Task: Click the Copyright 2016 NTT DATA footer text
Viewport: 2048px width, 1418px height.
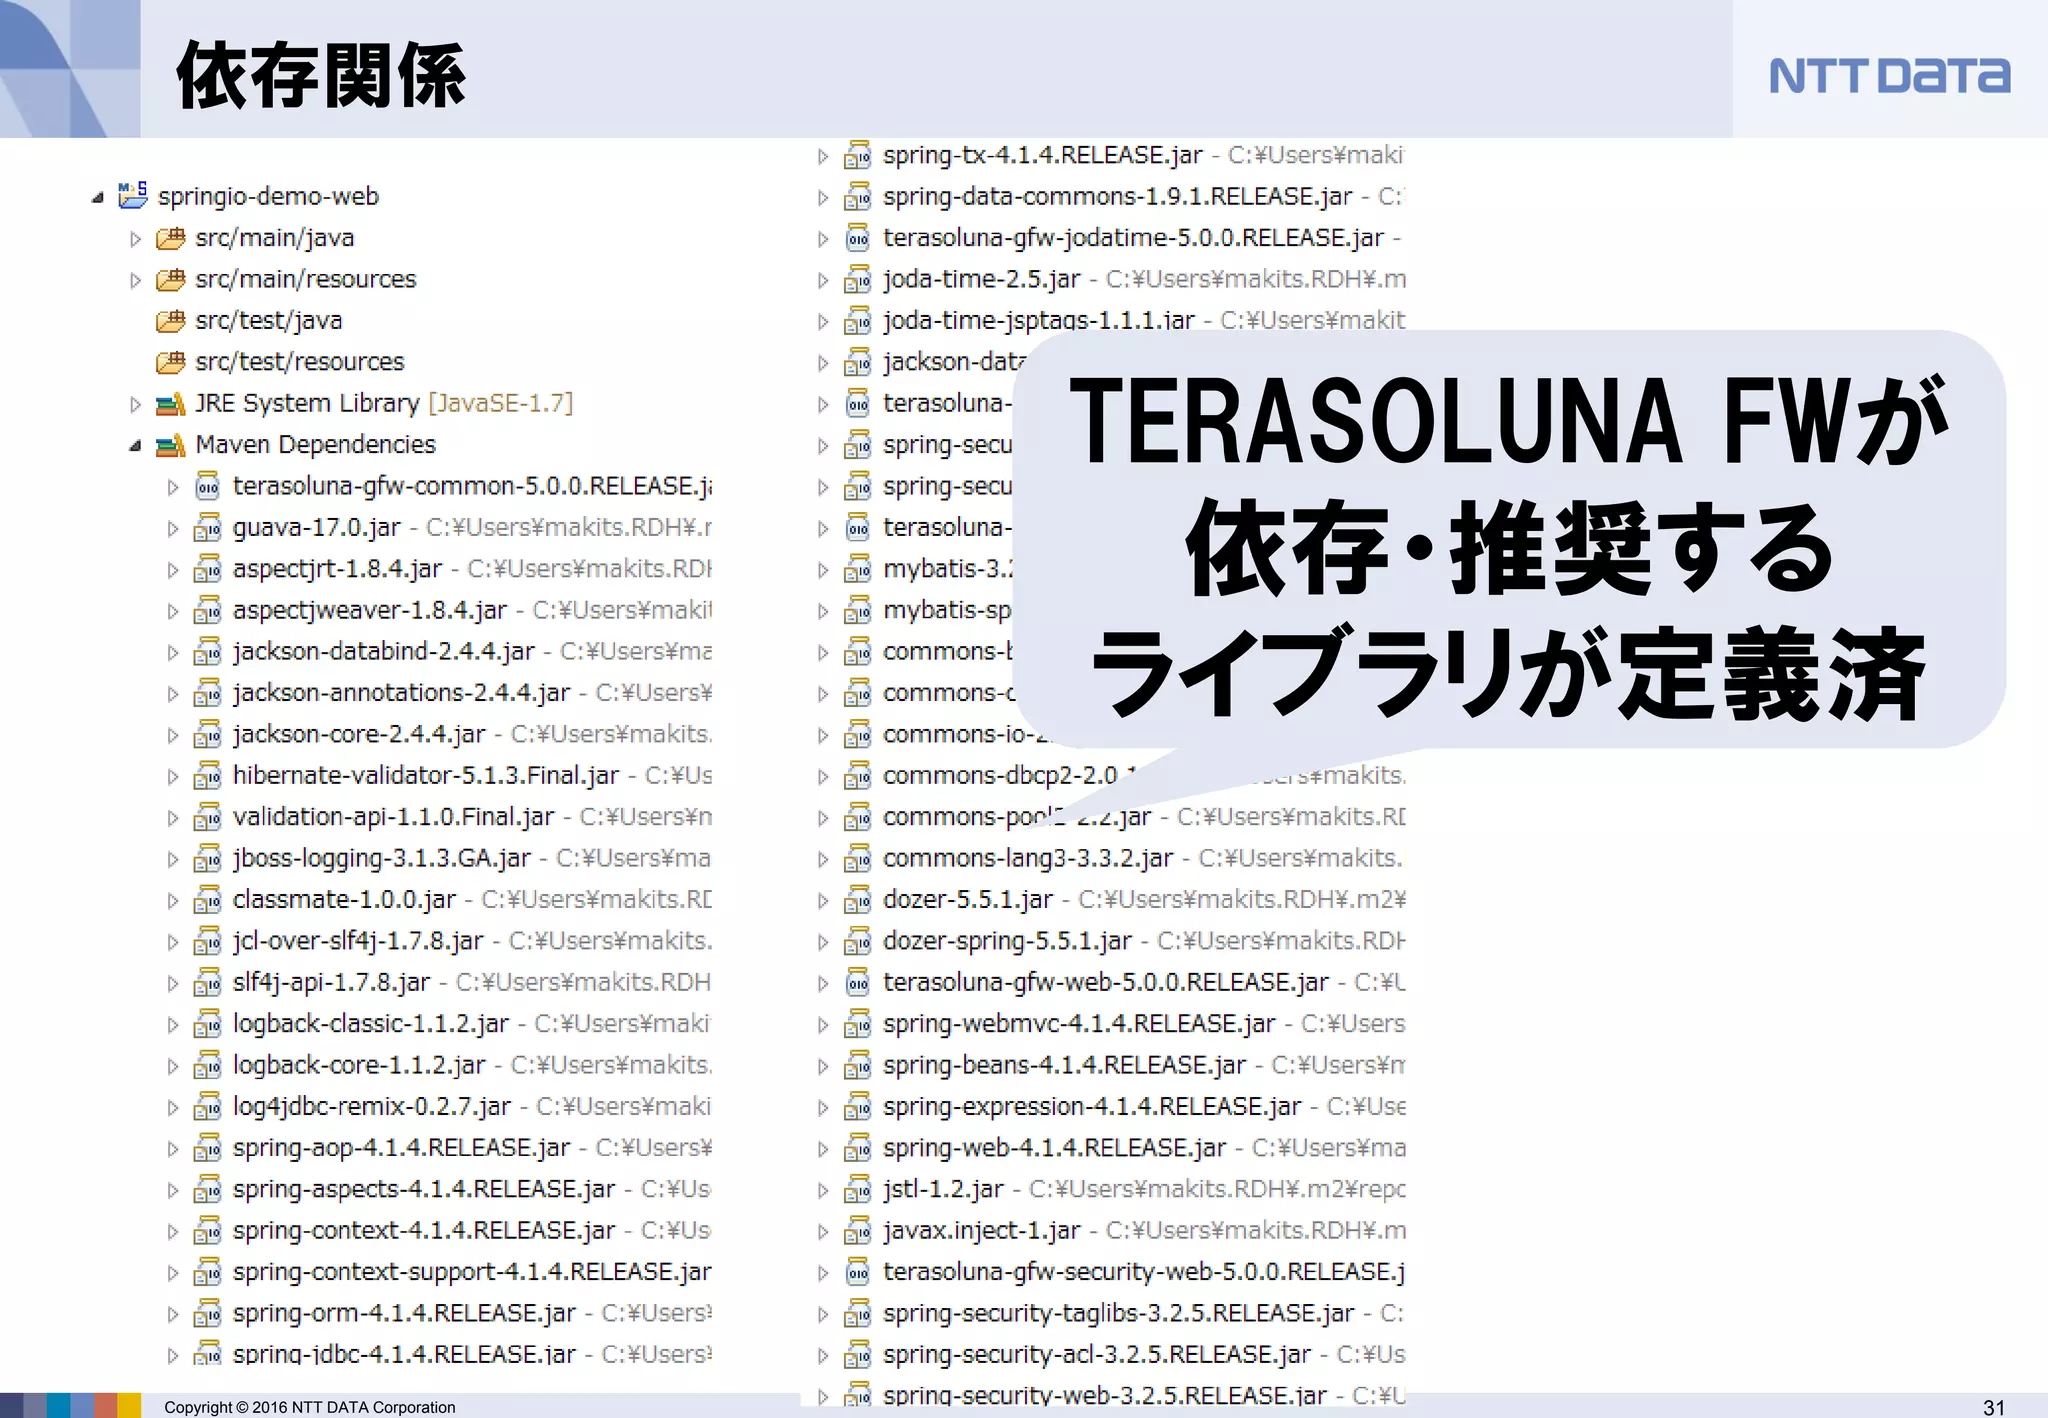Action: click(310, 1407)
